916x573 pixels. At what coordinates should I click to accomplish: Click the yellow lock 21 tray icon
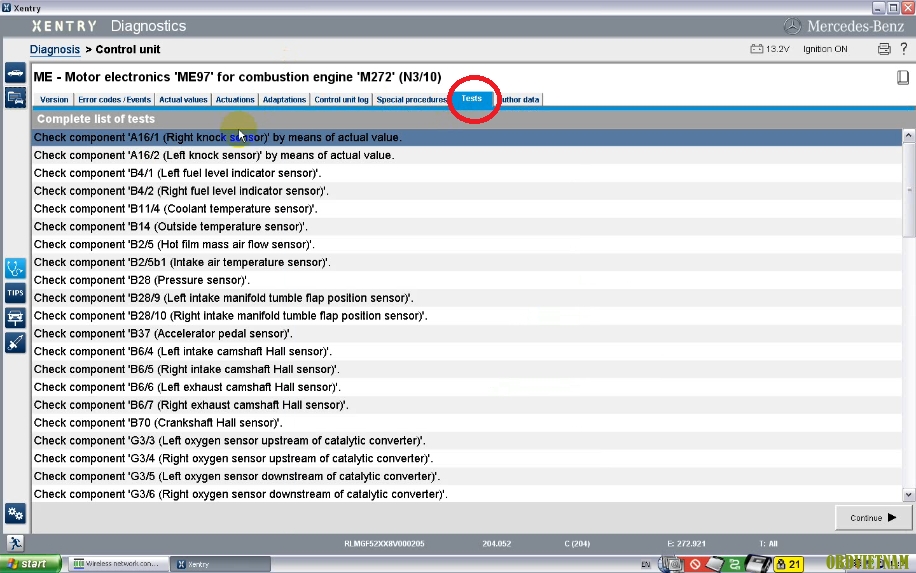pos(788,564)
